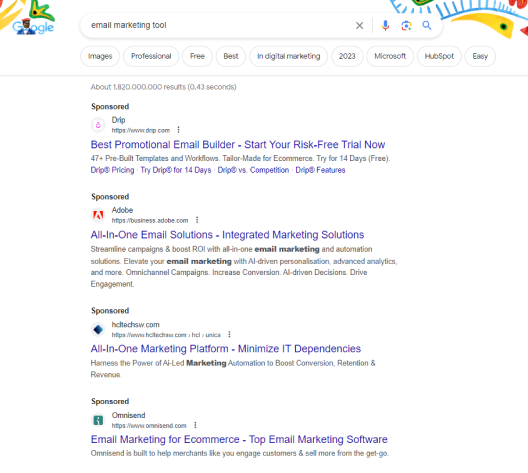Click the Drip advertiser name

[x=119, y=120]
